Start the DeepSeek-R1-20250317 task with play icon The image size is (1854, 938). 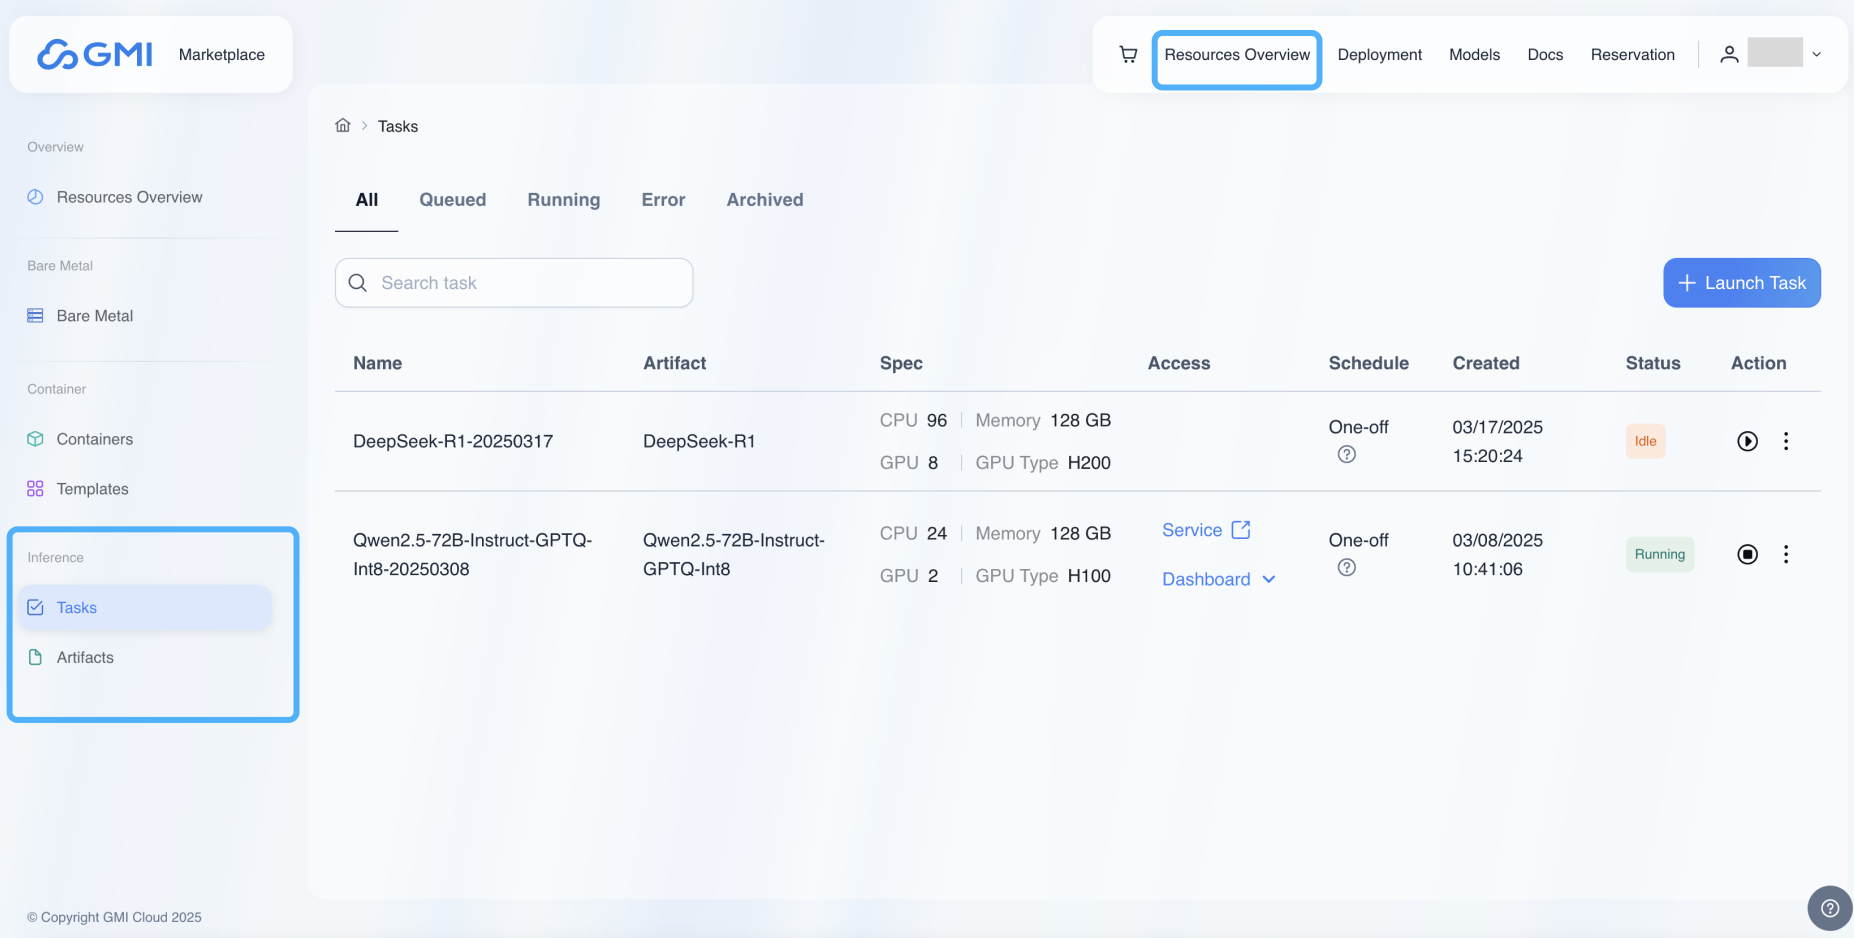[x=1747, y=441]
